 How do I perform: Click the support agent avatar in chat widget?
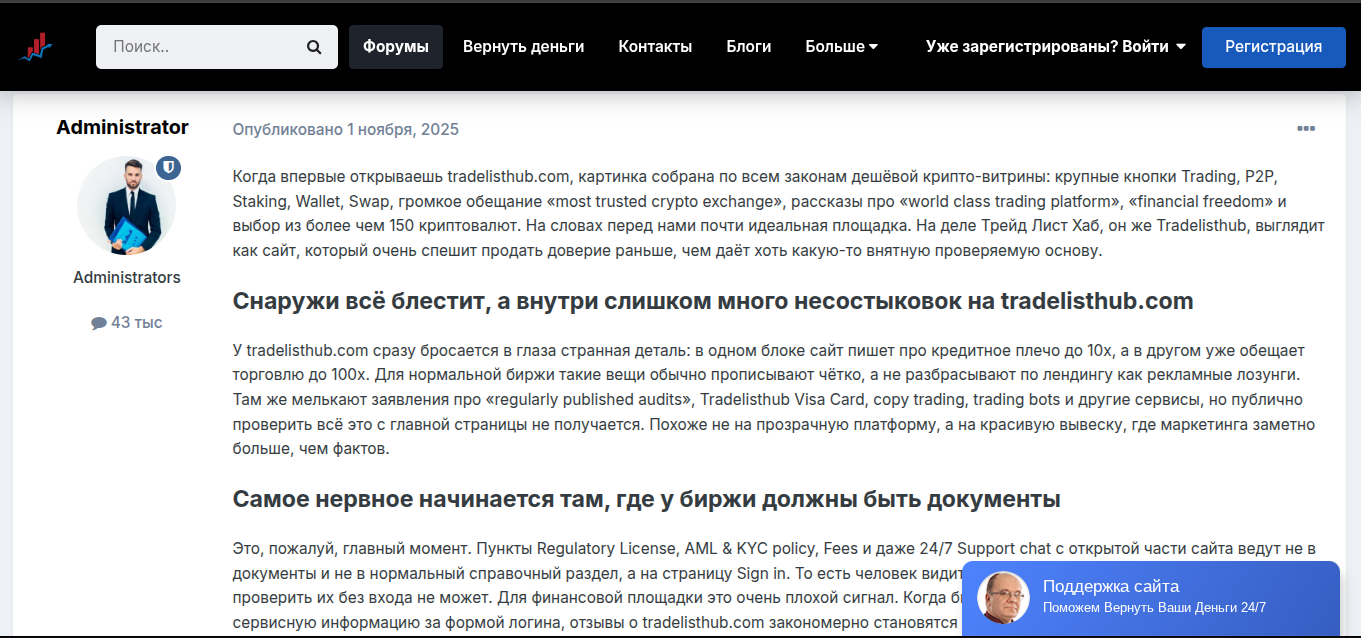[1003, 598]
